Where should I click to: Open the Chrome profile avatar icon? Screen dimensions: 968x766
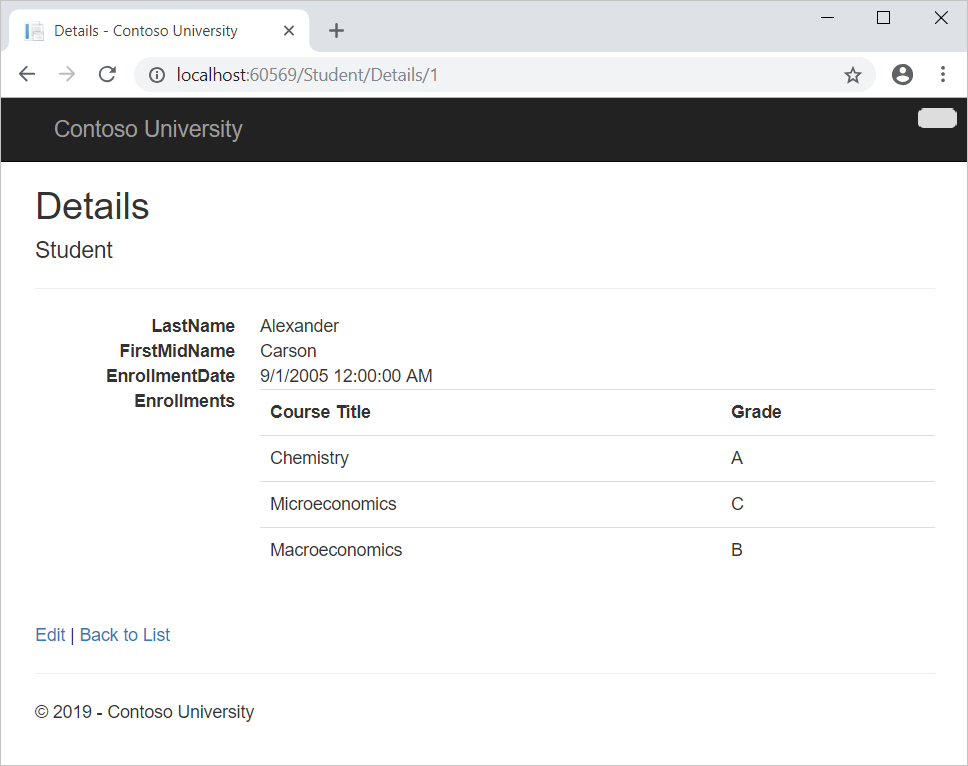pyautogui.click(x=902, y=74)
